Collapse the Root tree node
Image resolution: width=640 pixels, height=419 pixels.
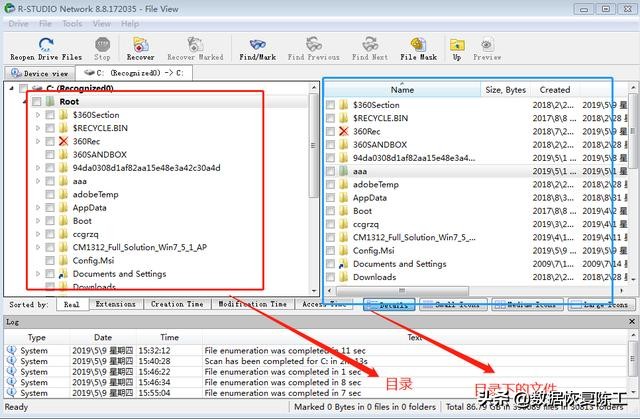[24, 102]
